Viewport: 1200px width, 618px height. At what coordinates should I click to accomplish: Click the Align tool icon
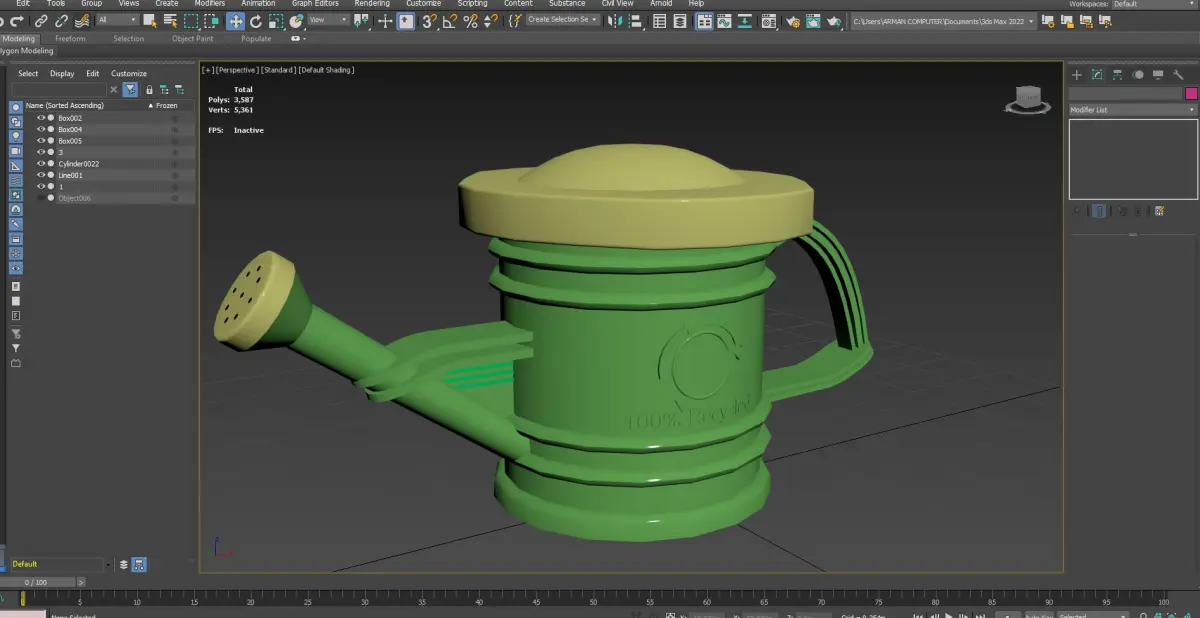click(635, 20)
